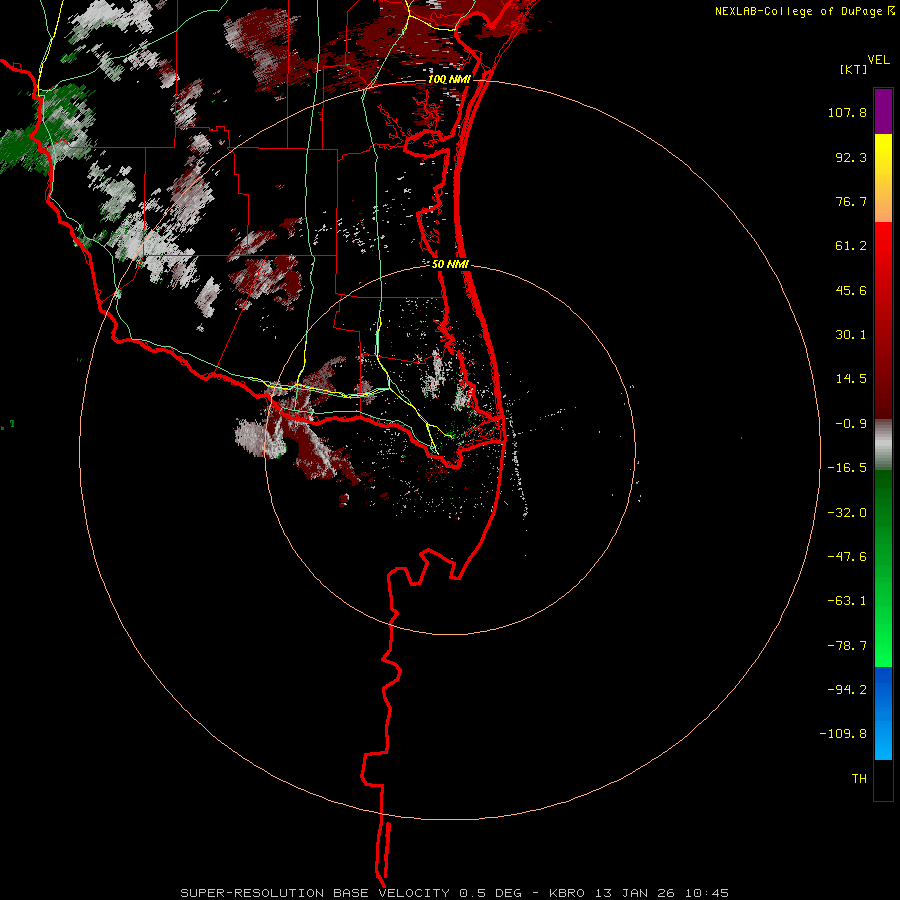This screenshot has width=900, height=900.
Task: Click the 50 NMI range ring label
Action: pyautogui.click(x=450, y=265)
